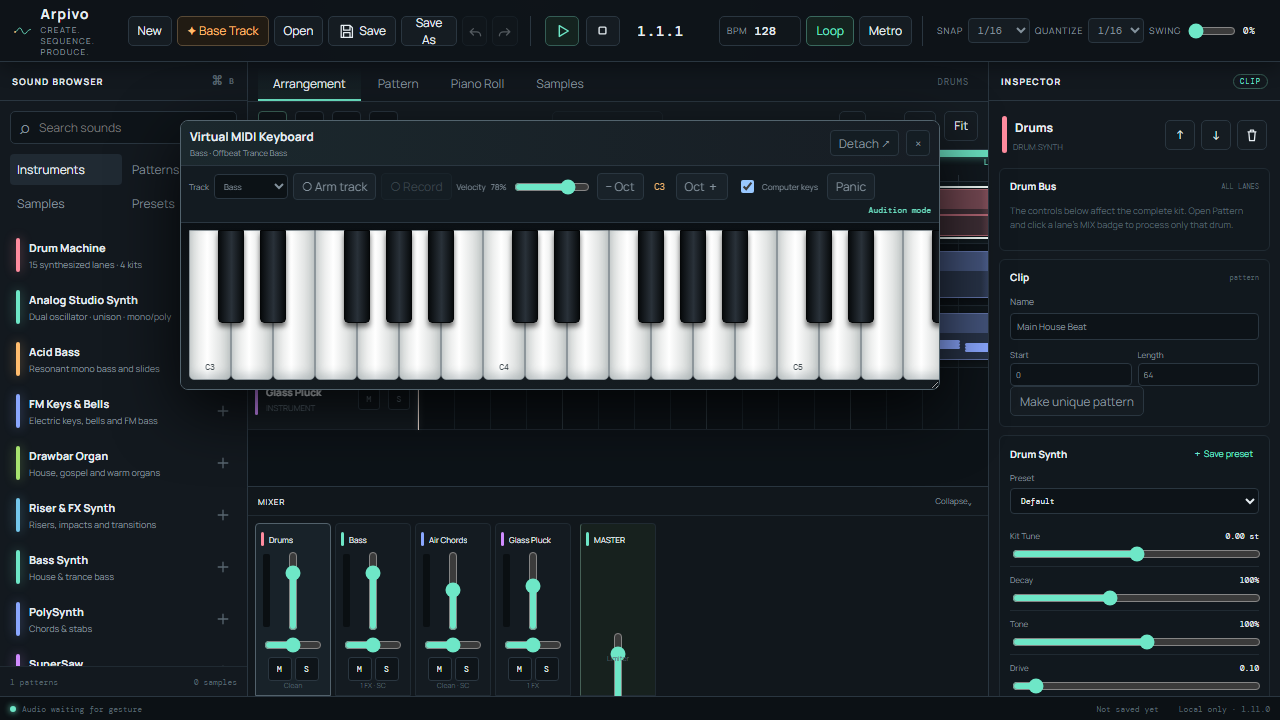Image resolution: width=1280 pixels, height=720 pixels.
Task: Adjust the Velocity slider
Action: 552,187
